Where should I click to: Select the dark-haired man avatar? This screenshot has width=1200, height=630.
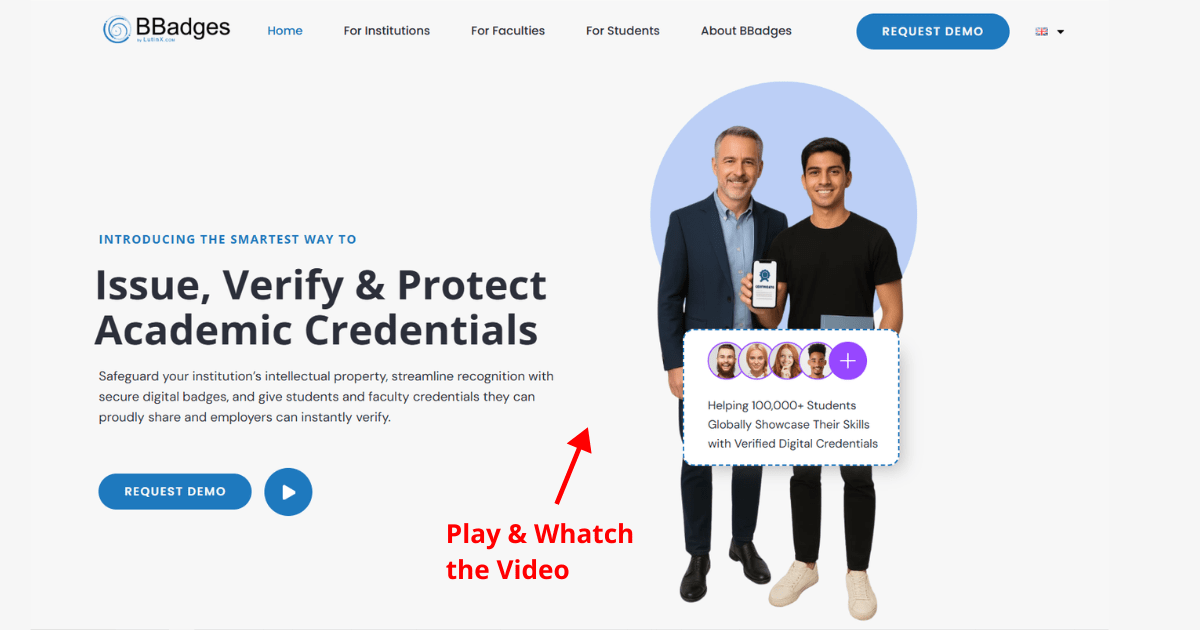click(816, 361)
